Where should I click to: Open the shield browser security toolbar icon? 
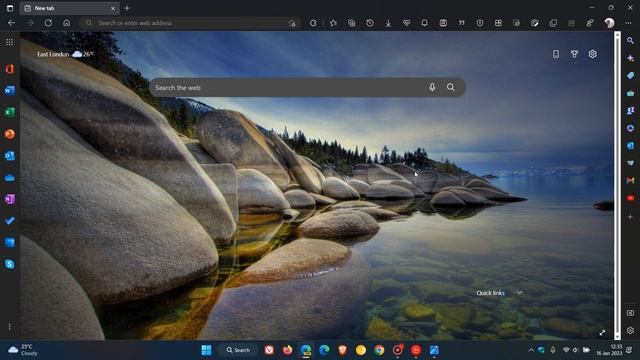(x=480, y=23)
